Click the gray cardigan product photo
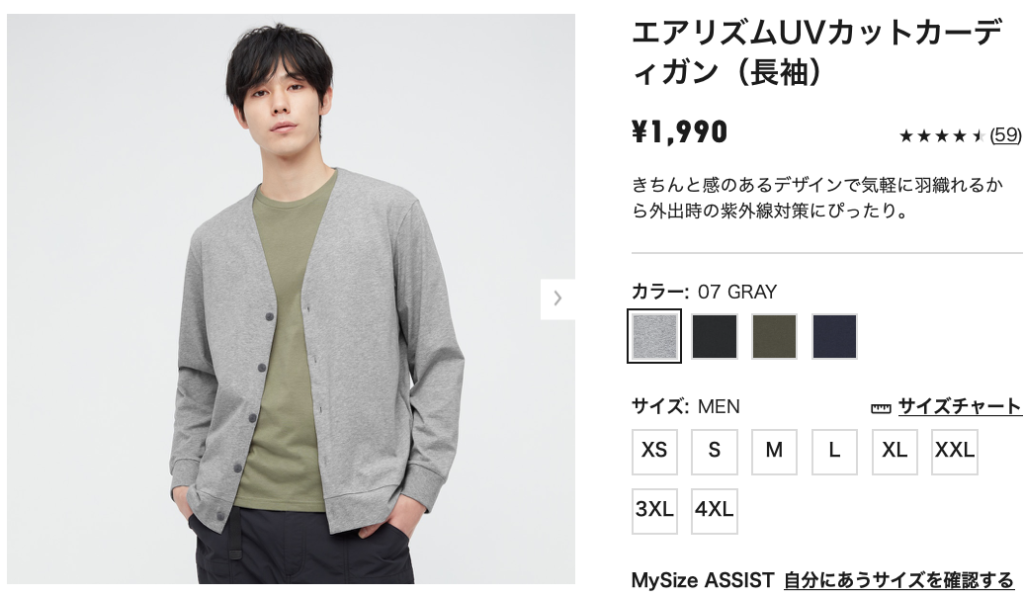The image size is (1024, 597). click(291, 298)
